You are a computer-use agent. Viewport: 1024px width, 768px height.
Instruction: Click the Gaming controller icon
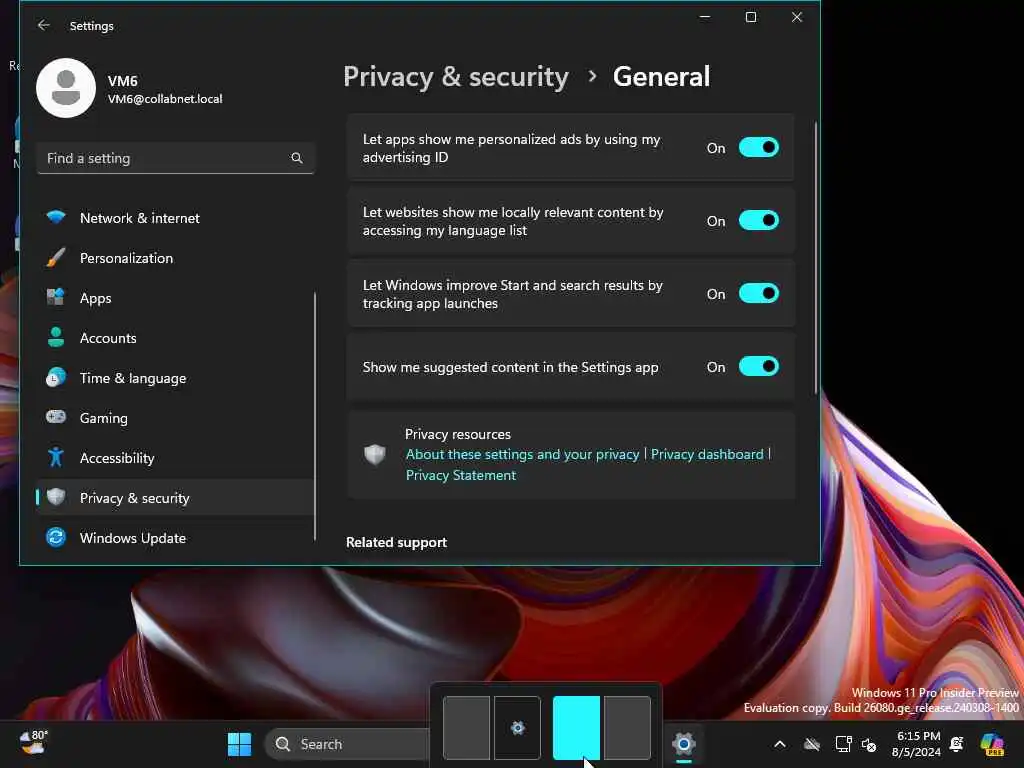point(56,417)
